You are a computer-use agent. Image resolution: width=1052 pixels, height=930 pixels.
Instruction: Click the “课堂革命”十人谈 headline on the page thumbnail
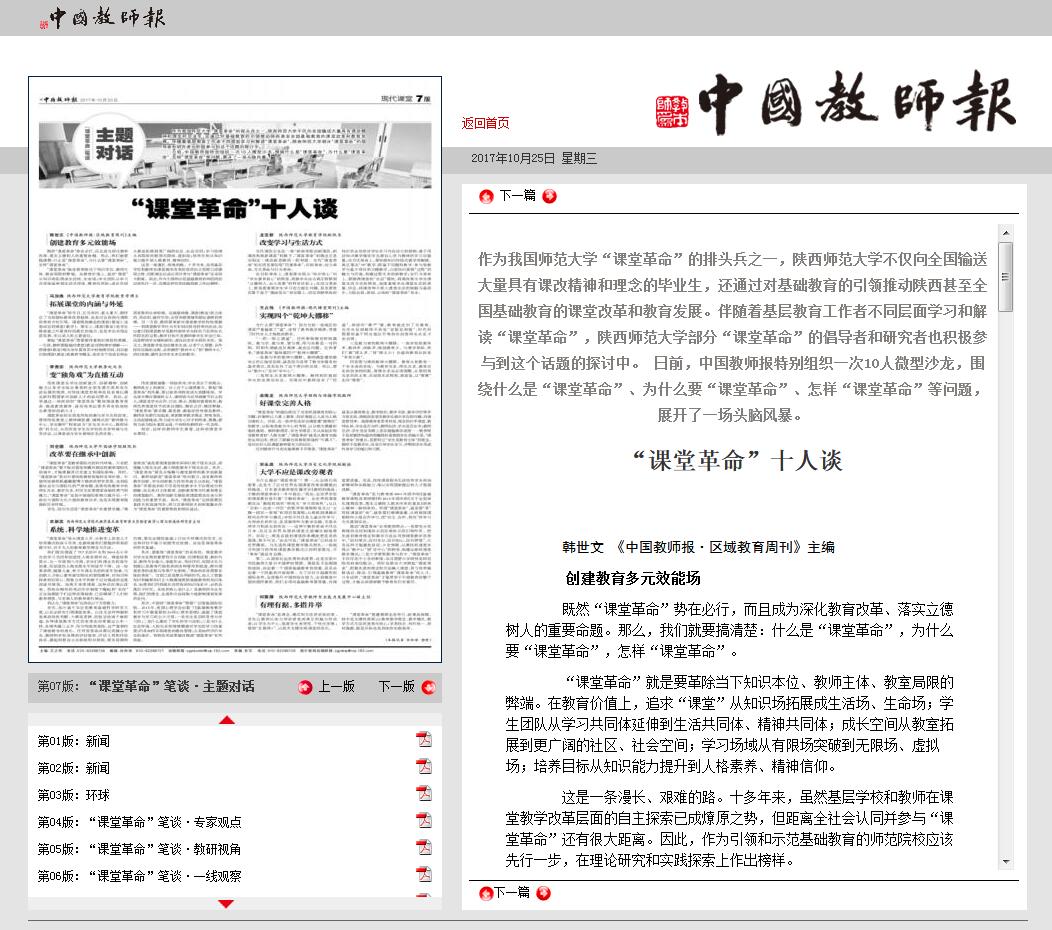coord(234,209)
